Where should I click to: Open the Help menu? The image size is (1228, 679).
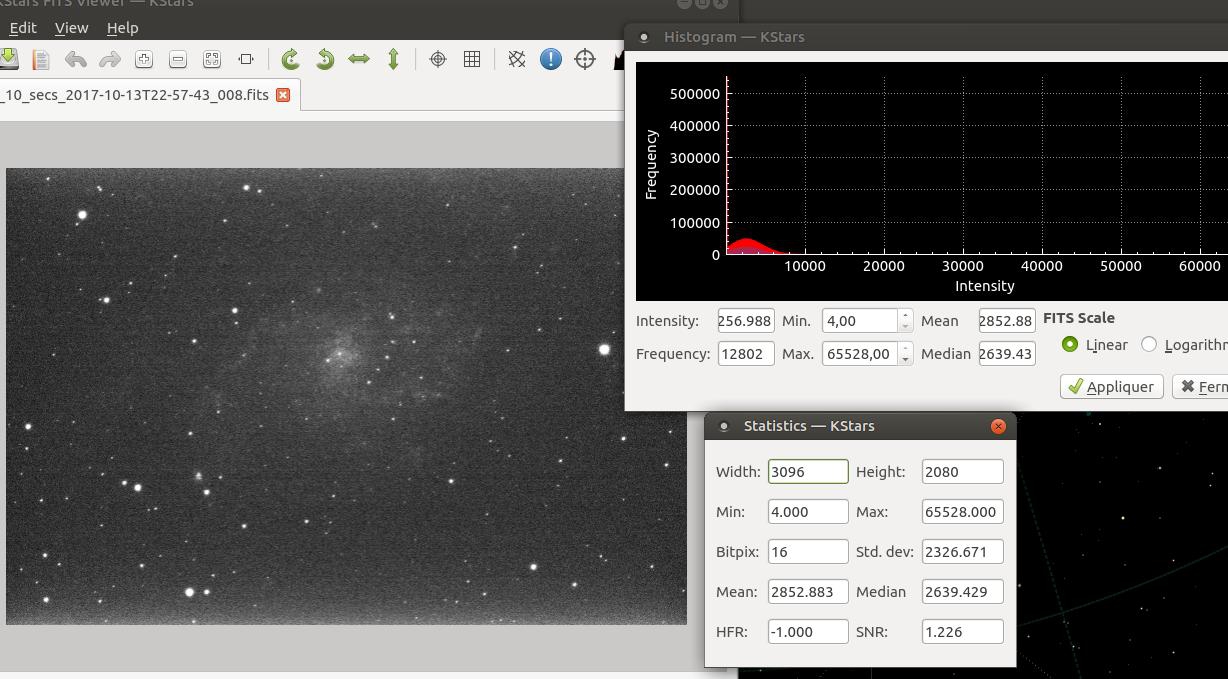point(122,28)
